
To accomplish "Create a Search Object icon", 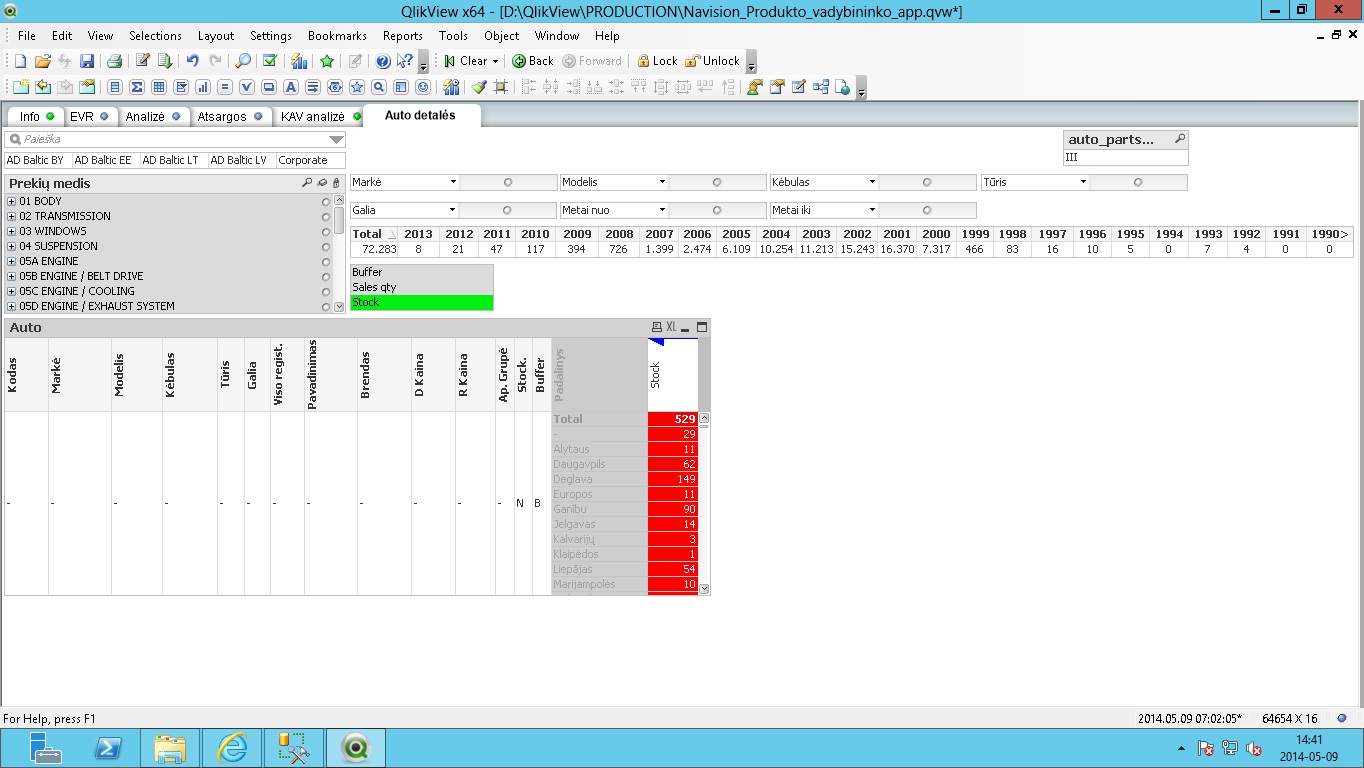I will 378,87.
